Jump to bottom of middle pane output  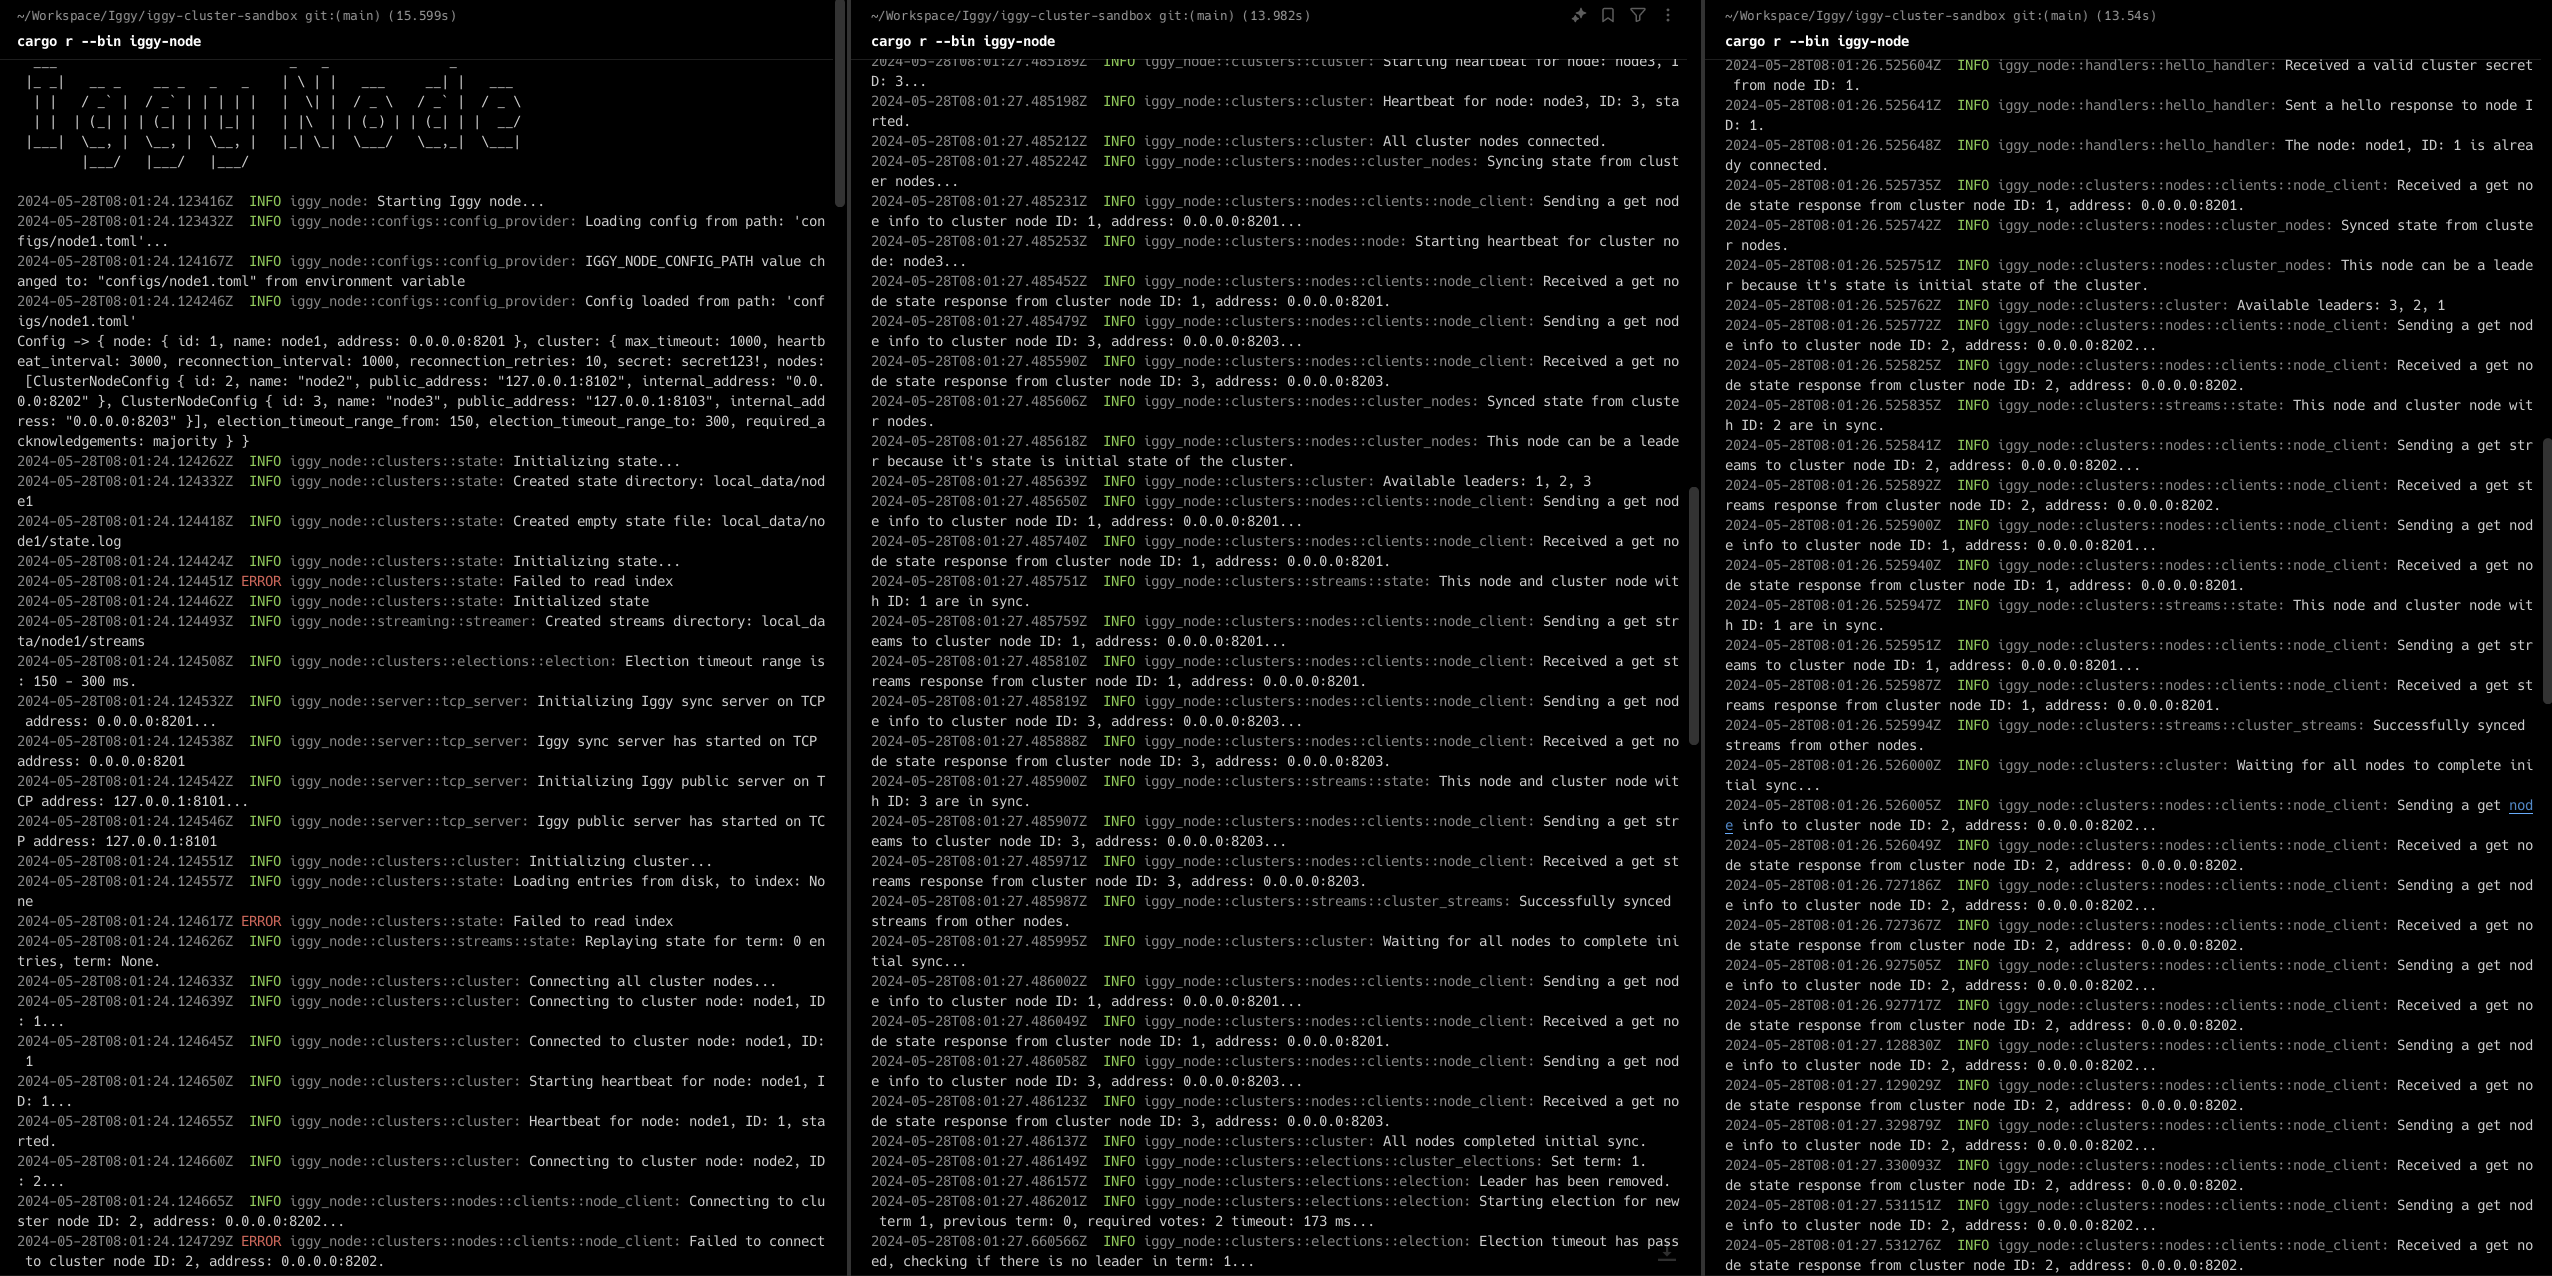pyautogui.click(x=1666, y=1253)
